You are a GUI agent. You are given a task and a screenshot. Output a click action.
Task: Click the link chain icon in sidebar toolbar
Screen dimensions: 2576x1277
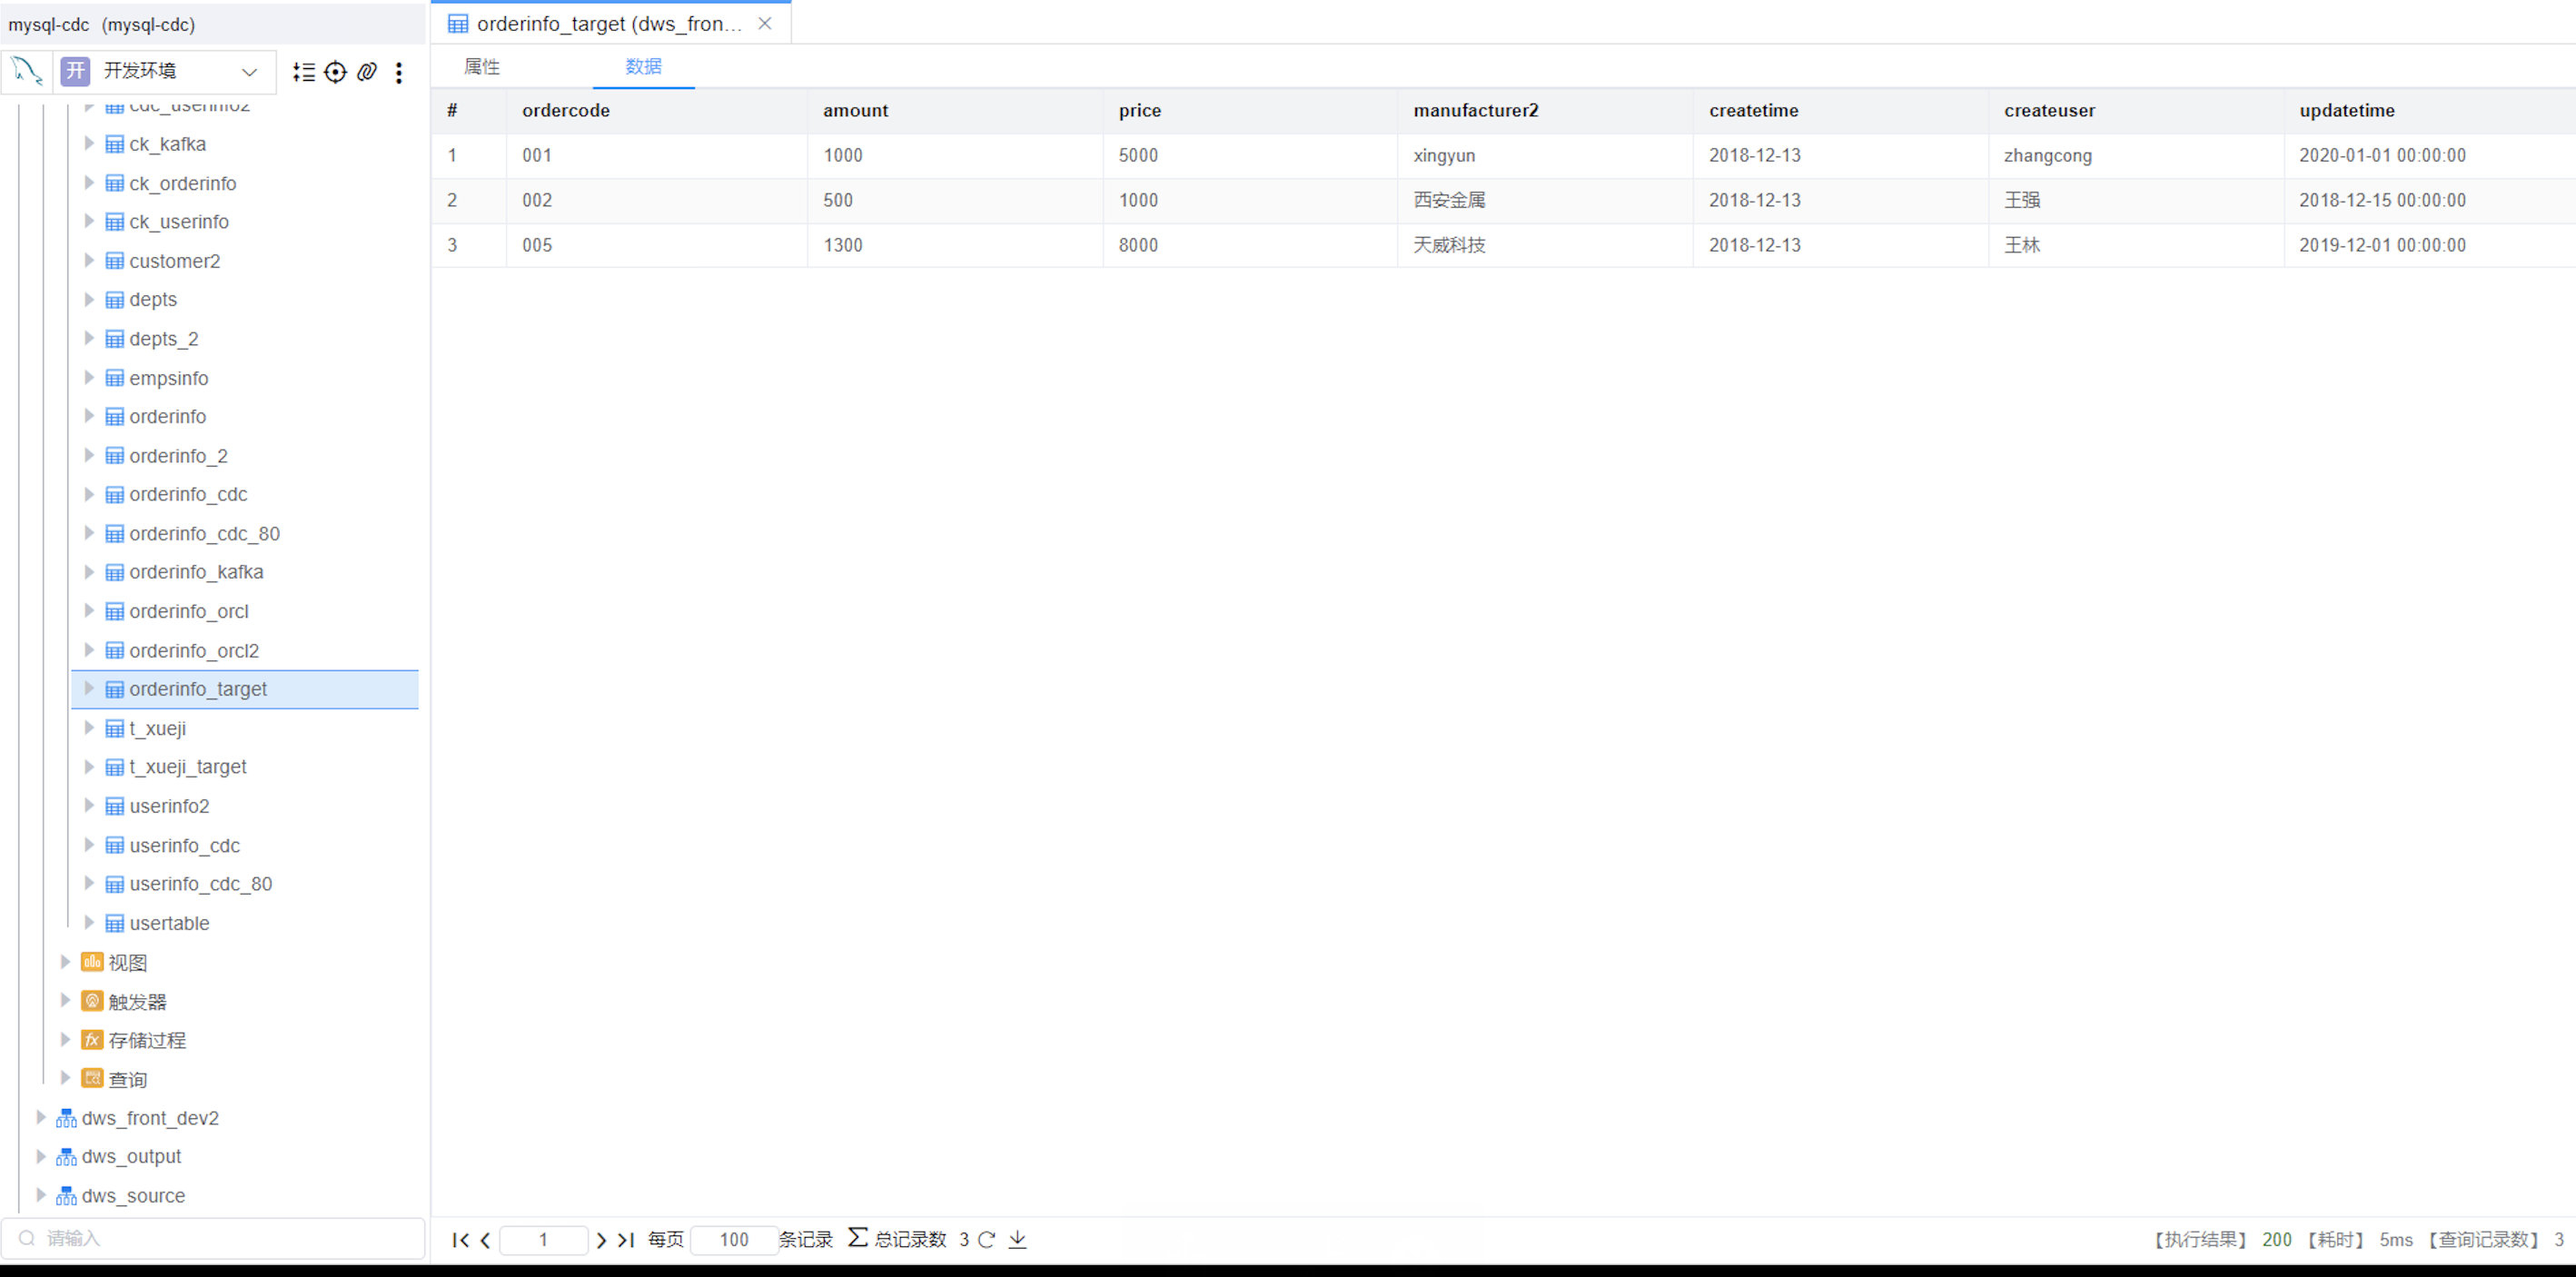pos(367,71)
